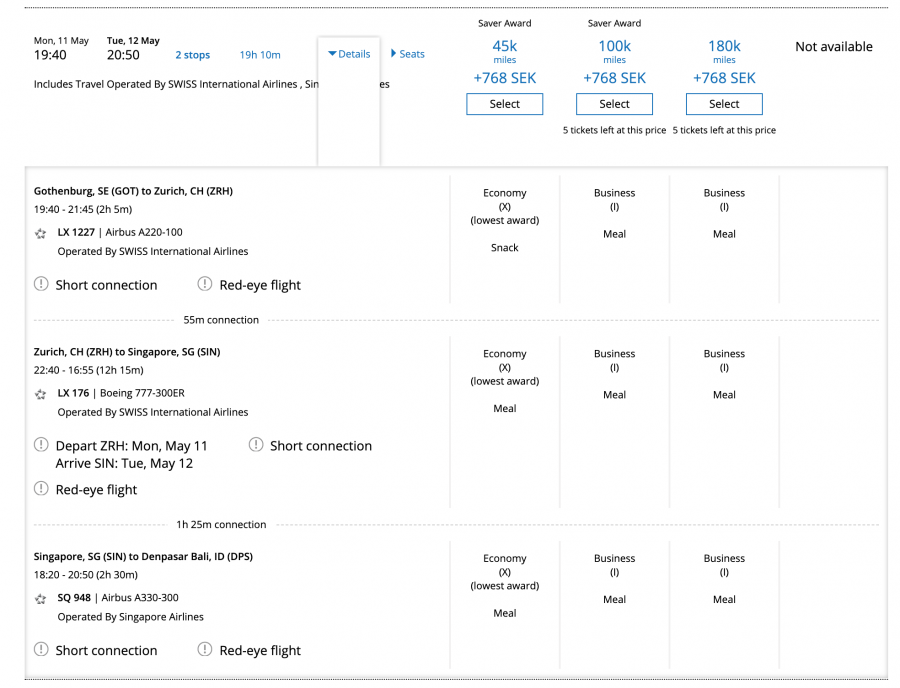This screenshot has height=688, width=900.
Task: Open the 2 stops details link
Action: [x=192, y=54]
